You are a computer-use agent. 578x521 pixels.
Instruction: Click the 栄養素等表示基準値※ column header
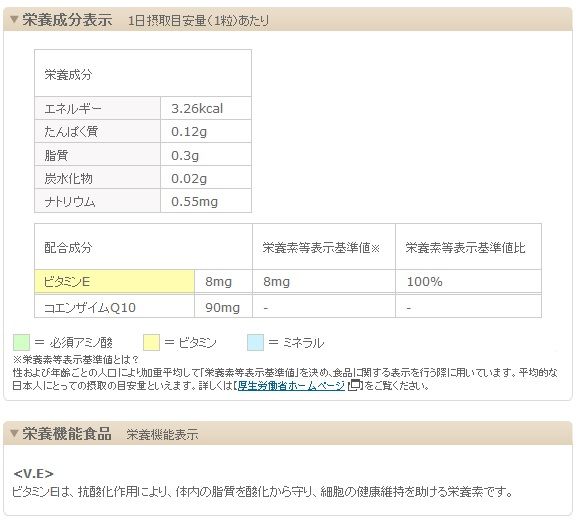click(x=321, y=248)
